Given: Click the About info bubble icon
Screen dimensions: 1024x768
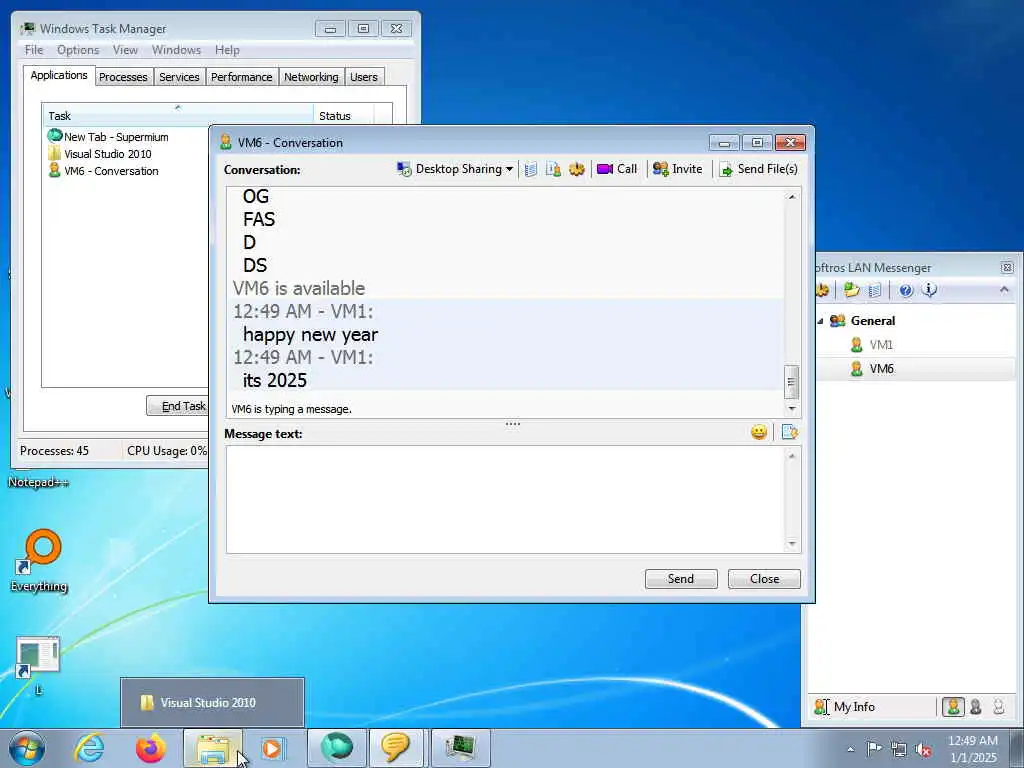Looking at the screenshot, I should pyautogui.click(x=929, y=290).
